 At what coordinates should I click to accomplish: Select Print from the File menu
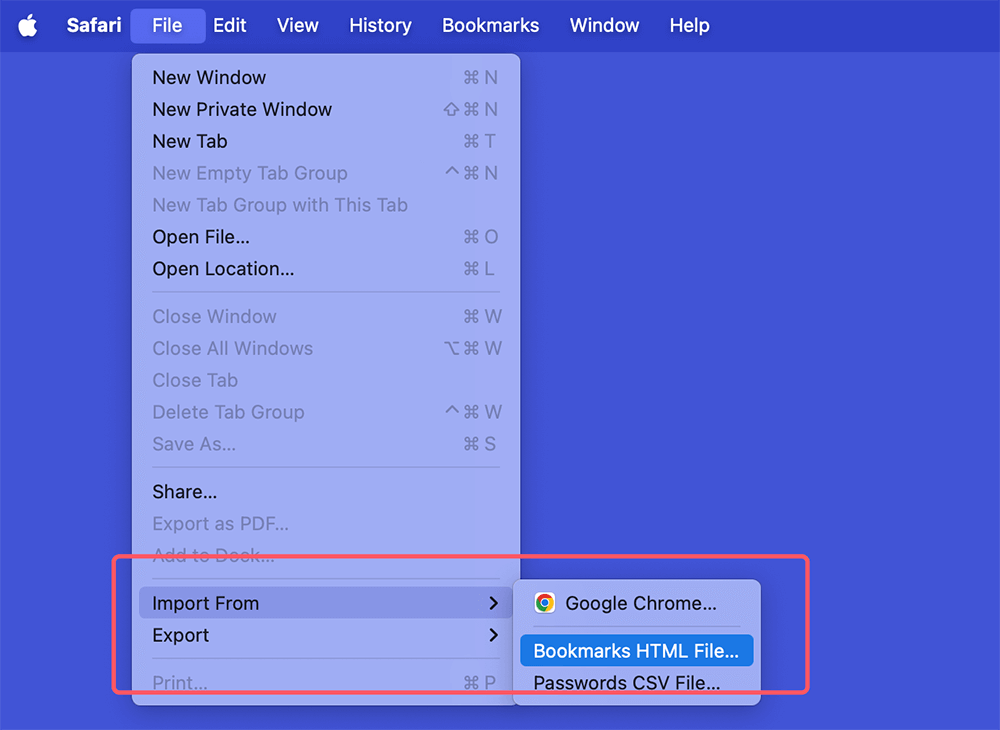click(179, 682)
